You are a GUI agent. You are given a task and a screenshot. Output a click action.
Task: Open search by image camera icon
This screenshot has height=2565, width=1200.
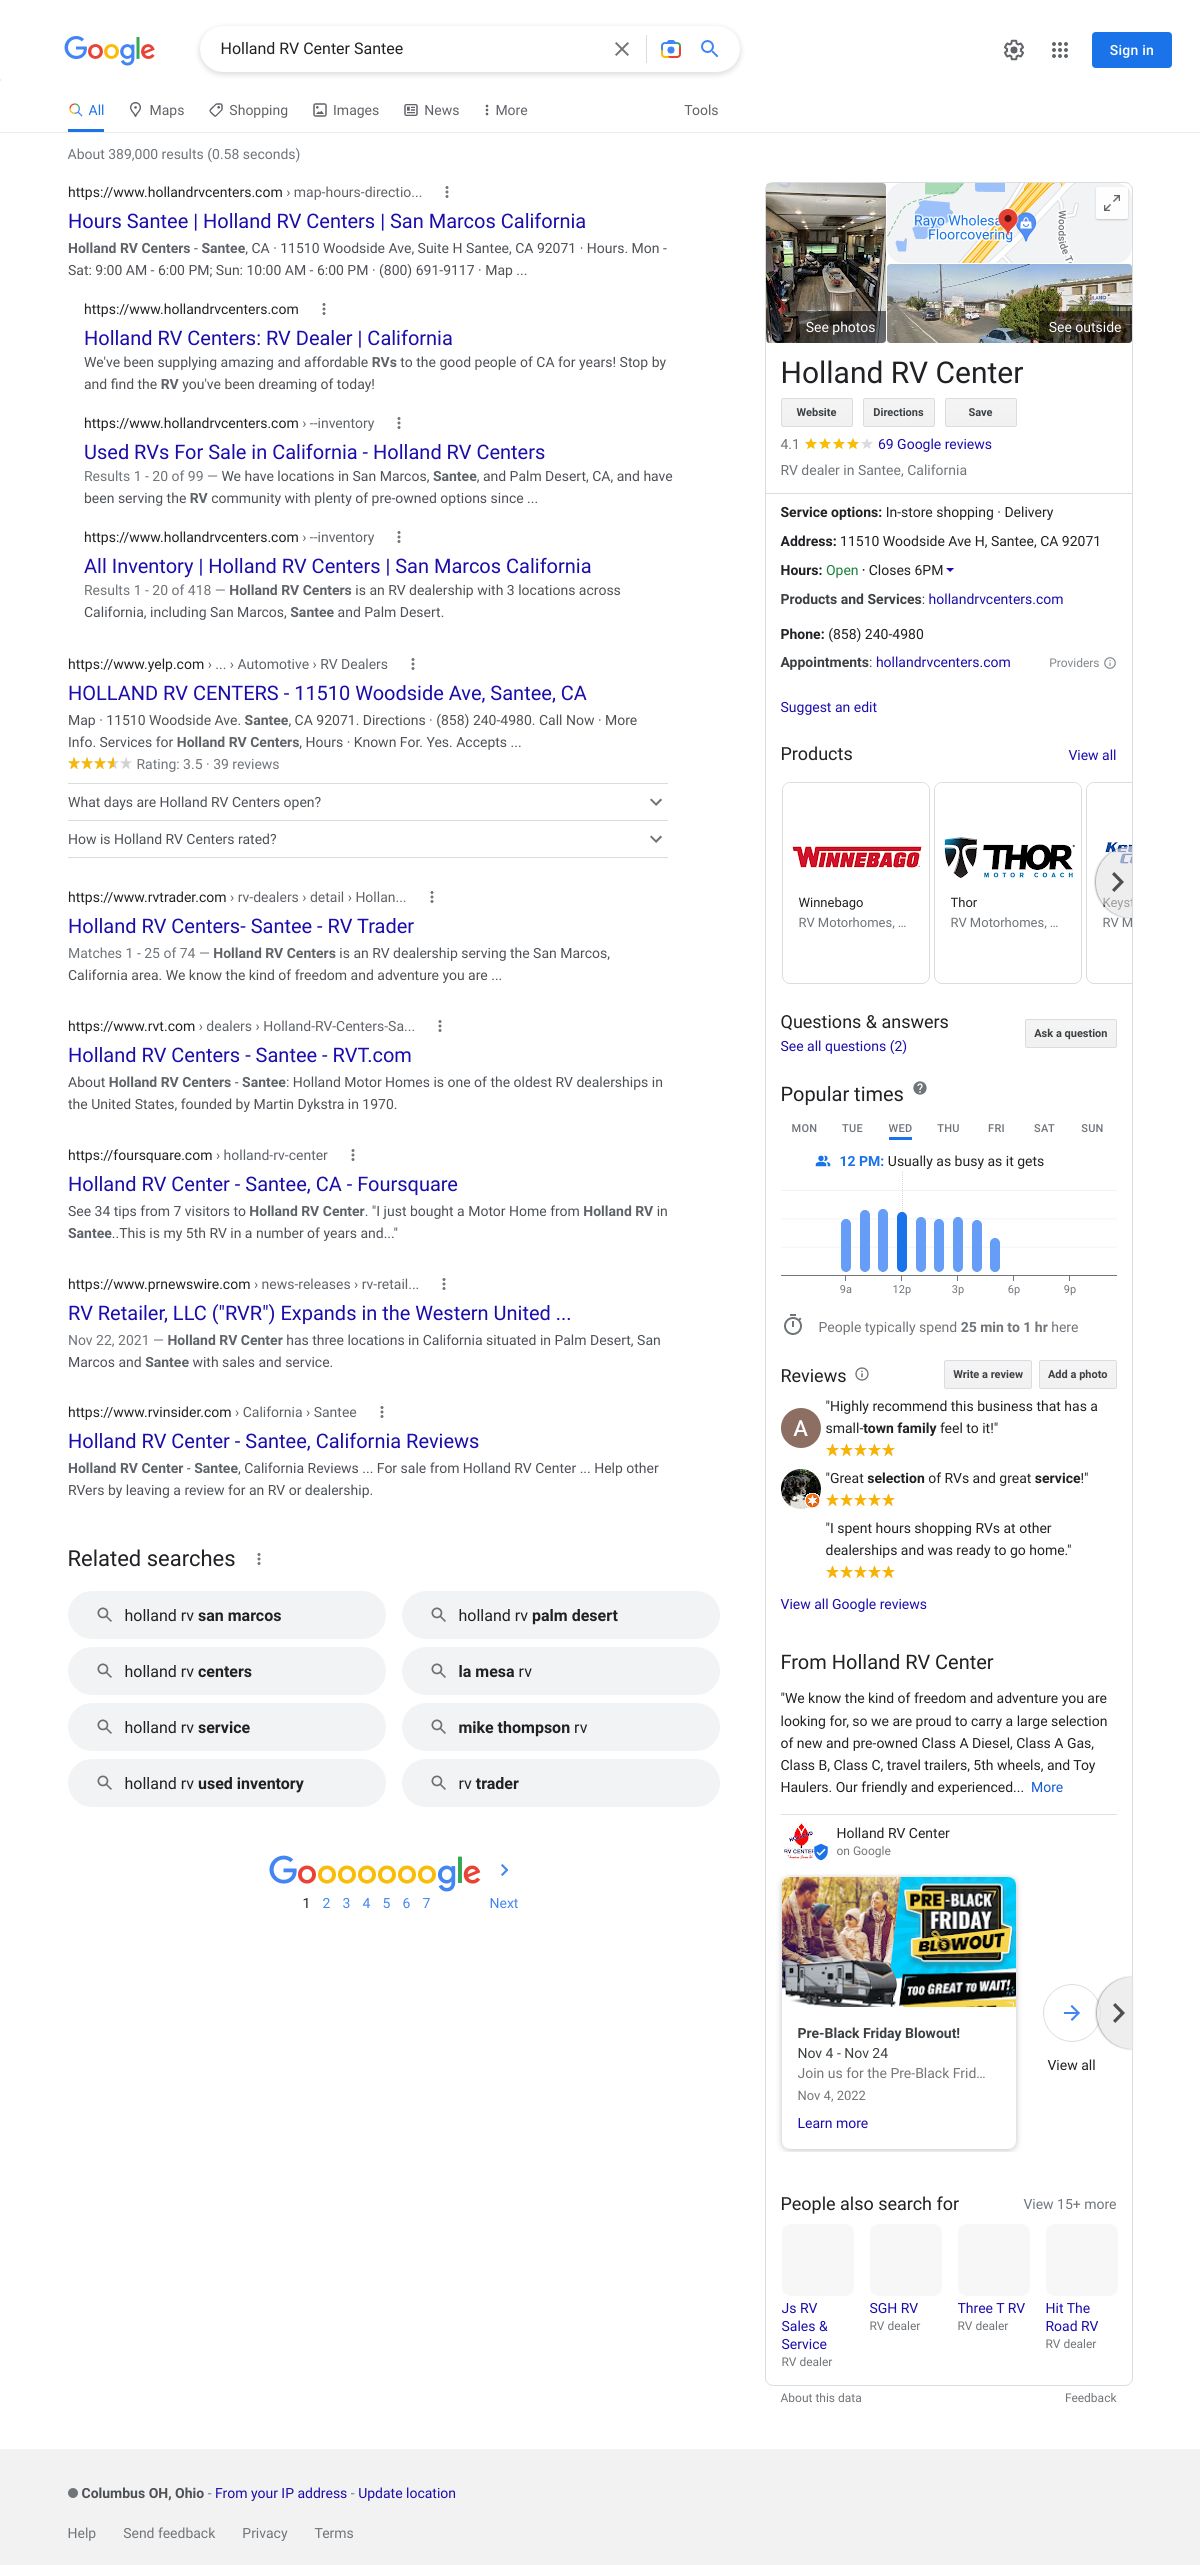[x=671, y=49]
